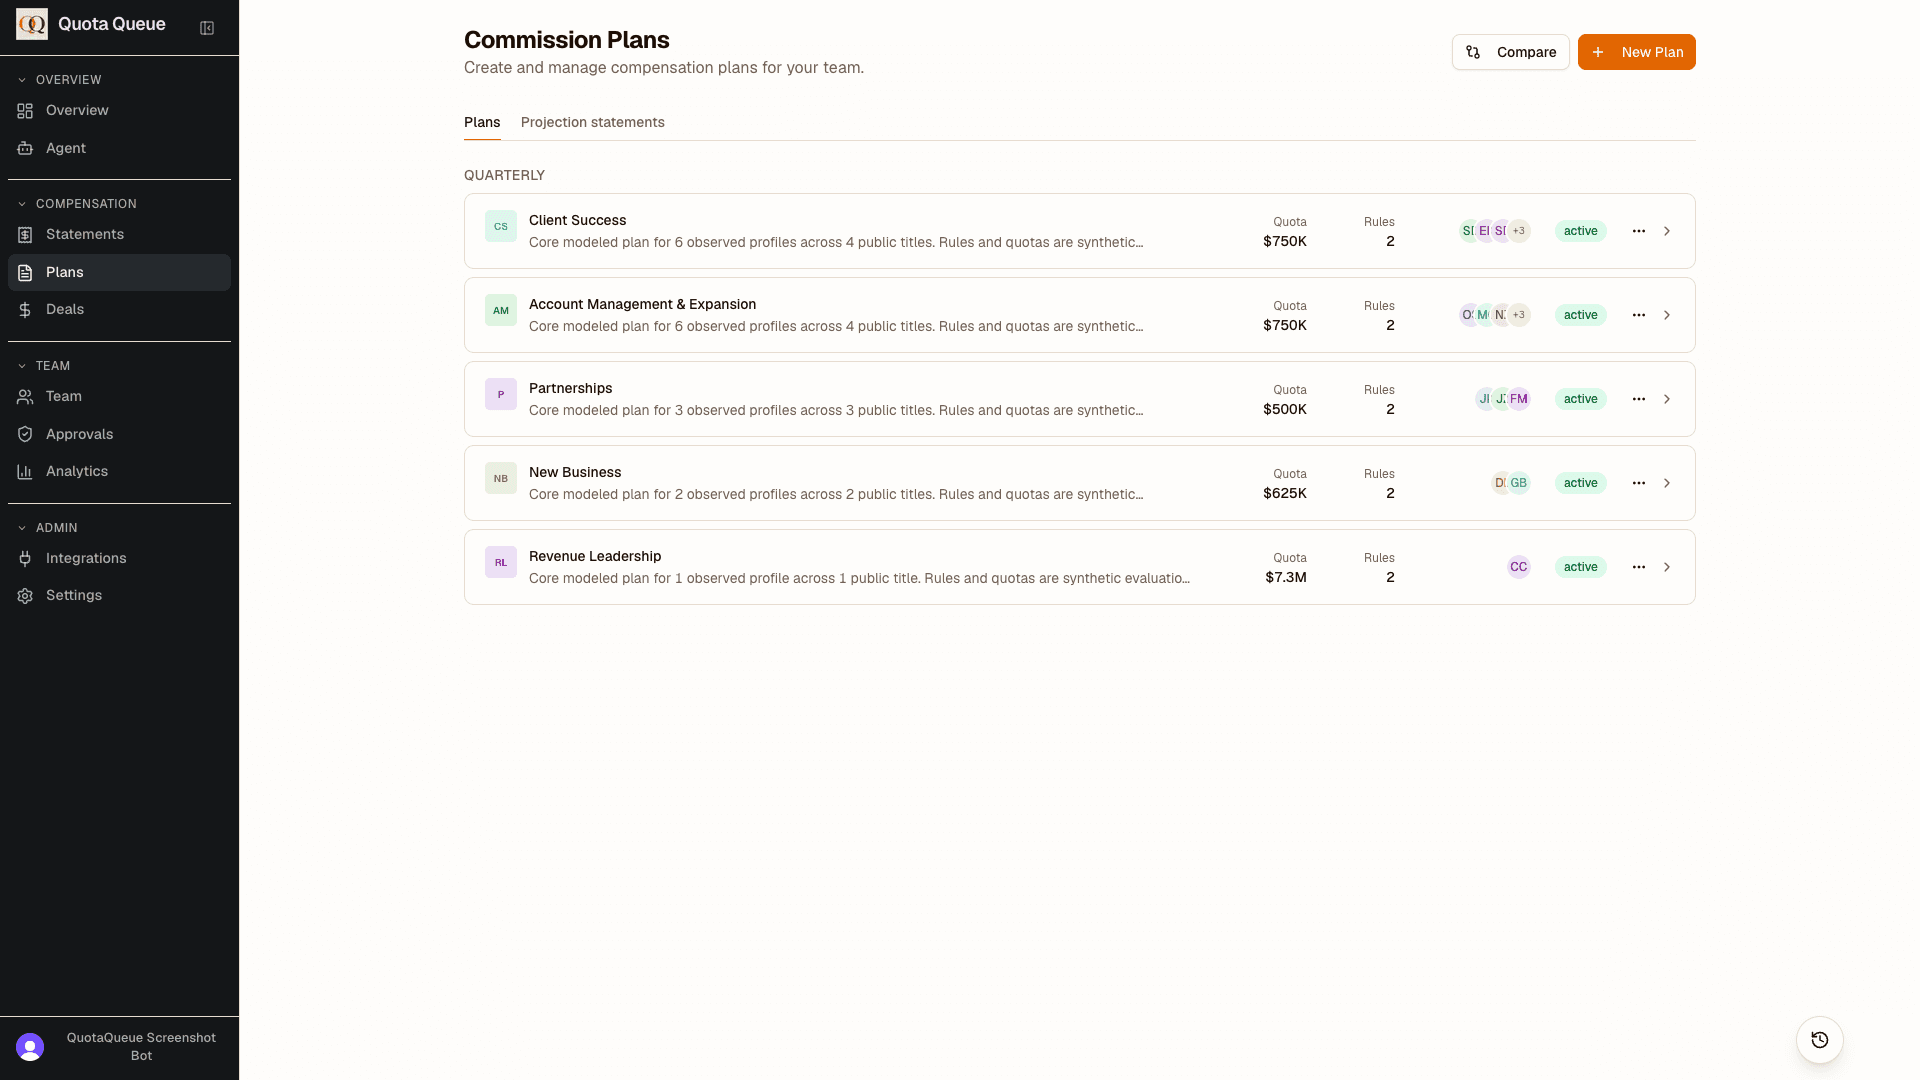Screen dimensions: 1920x1080
Task: Open Statements in the sidebar
Action: pyautogui.click(x=119, y=234)
